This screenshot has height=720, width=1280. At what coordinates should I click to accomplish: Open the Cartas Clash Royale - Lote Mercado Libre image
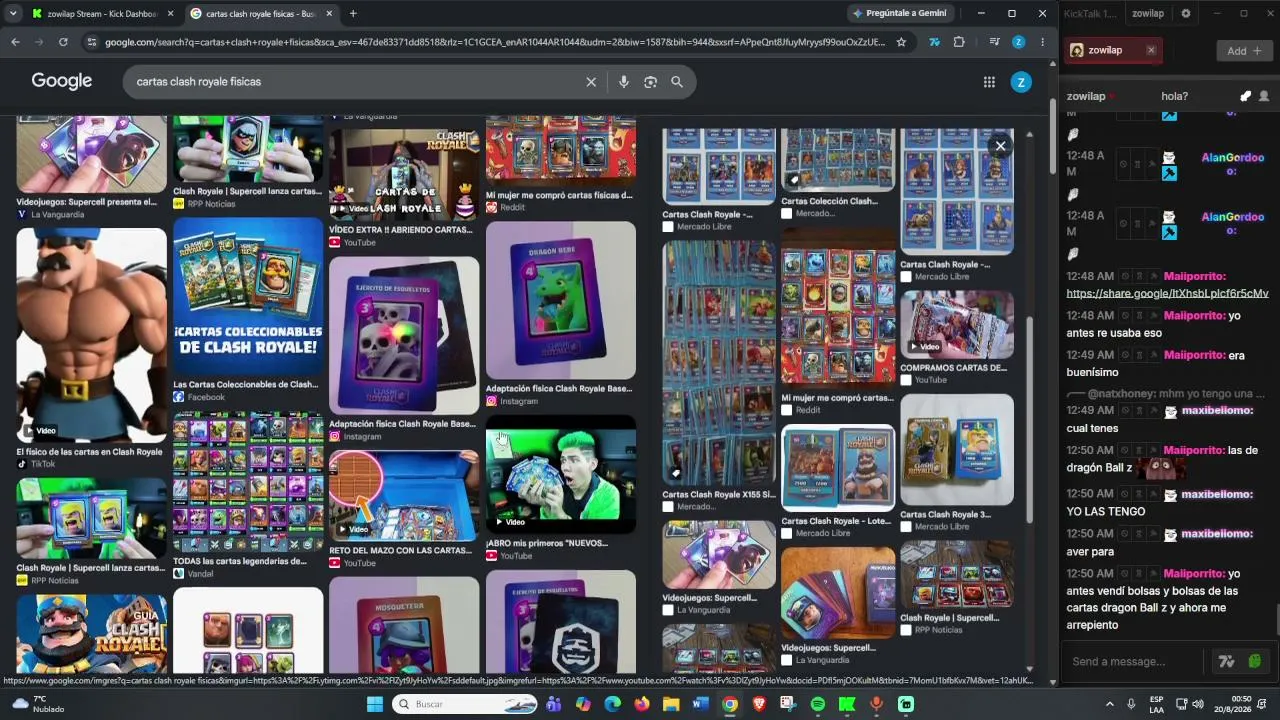point(838,468)
